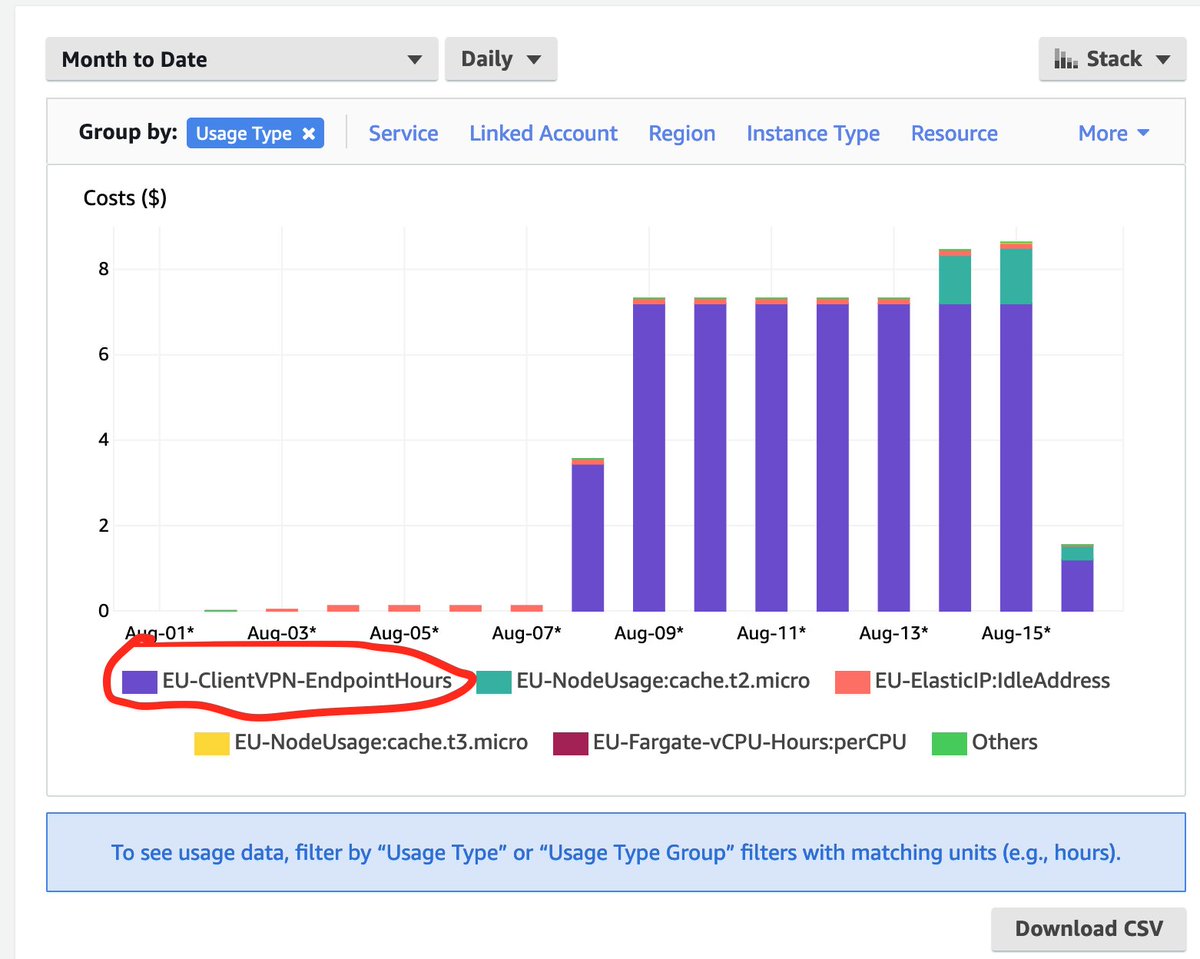Toggle the maroon EU-Fargate-vCPU-Hours:perCPU legend swatch
Viewport: 1200px width, 959px height.
[x=571, y=743]
